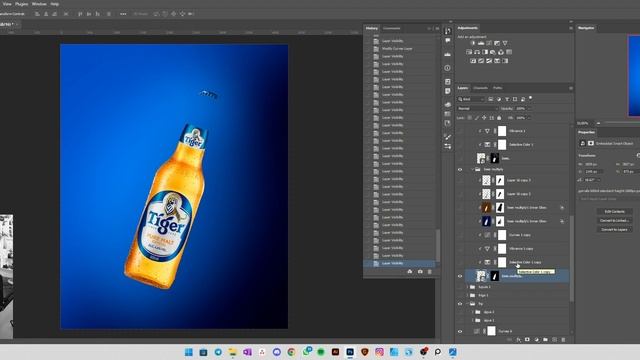
Task: Open Chrome from the Windows taskbar
Action: [x=291, y=352]
